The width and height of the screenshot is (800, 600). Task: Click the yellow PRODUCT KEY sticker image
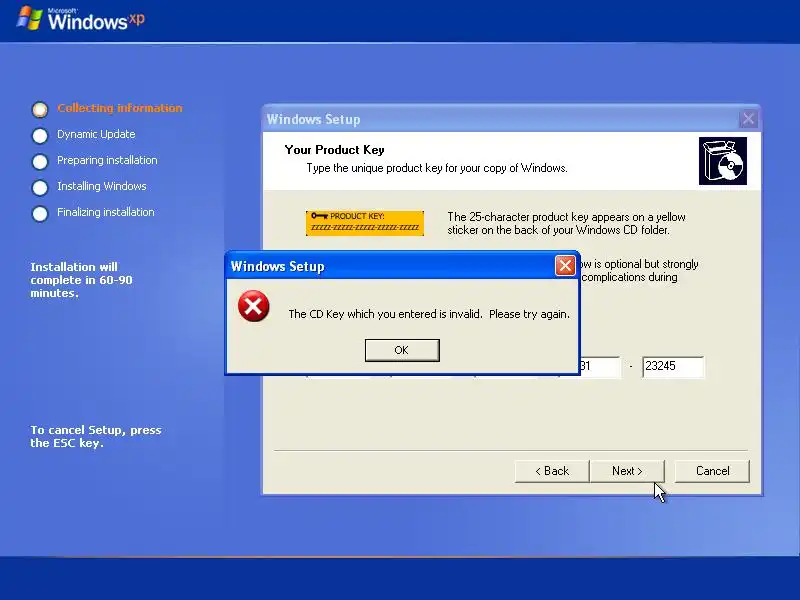coord(365,223)
